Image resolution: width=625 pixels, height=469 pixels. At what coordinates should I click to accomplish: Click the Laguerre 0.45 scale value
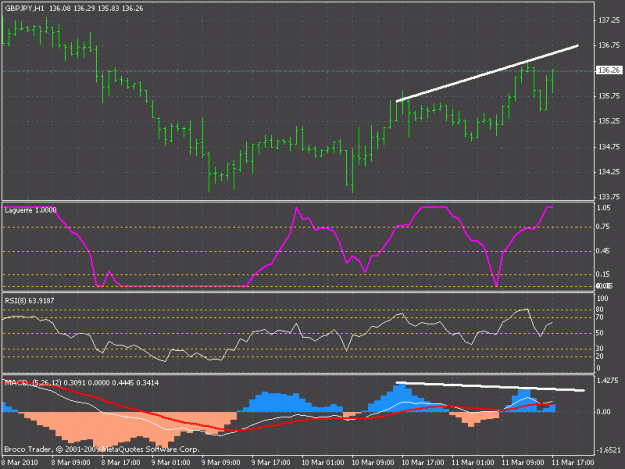point(603,251)
